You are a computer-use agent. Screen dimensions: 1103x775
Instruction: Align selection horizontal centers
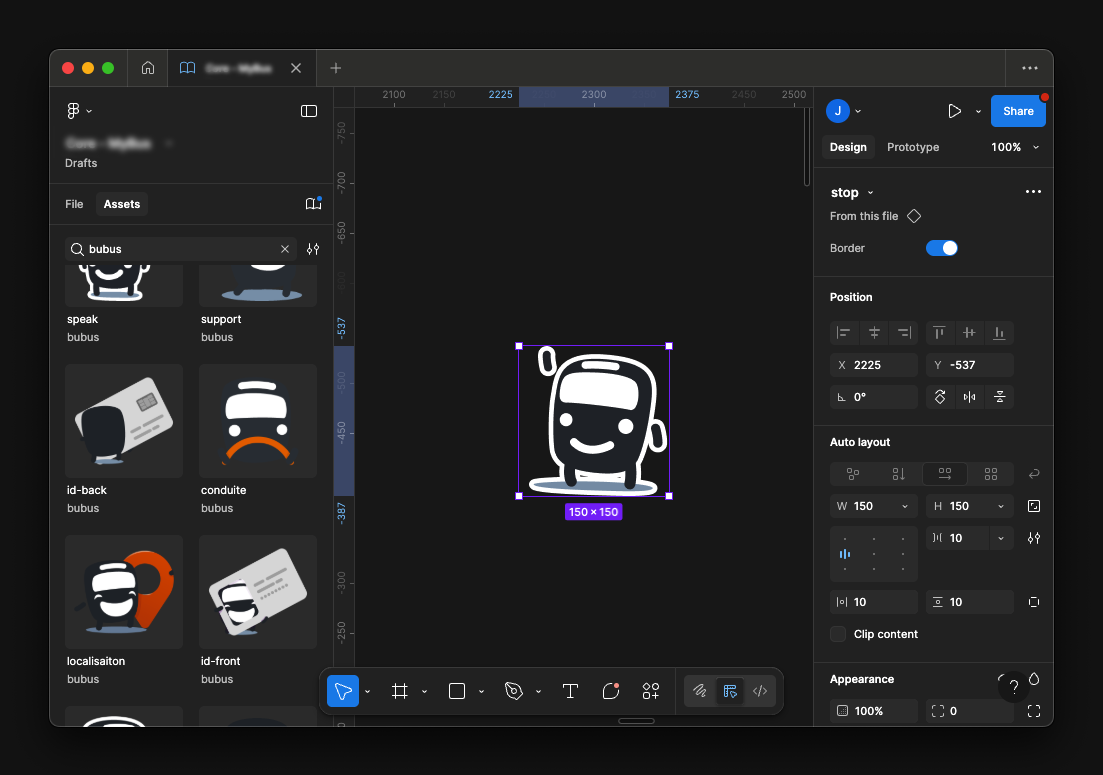tap(874, 333)
